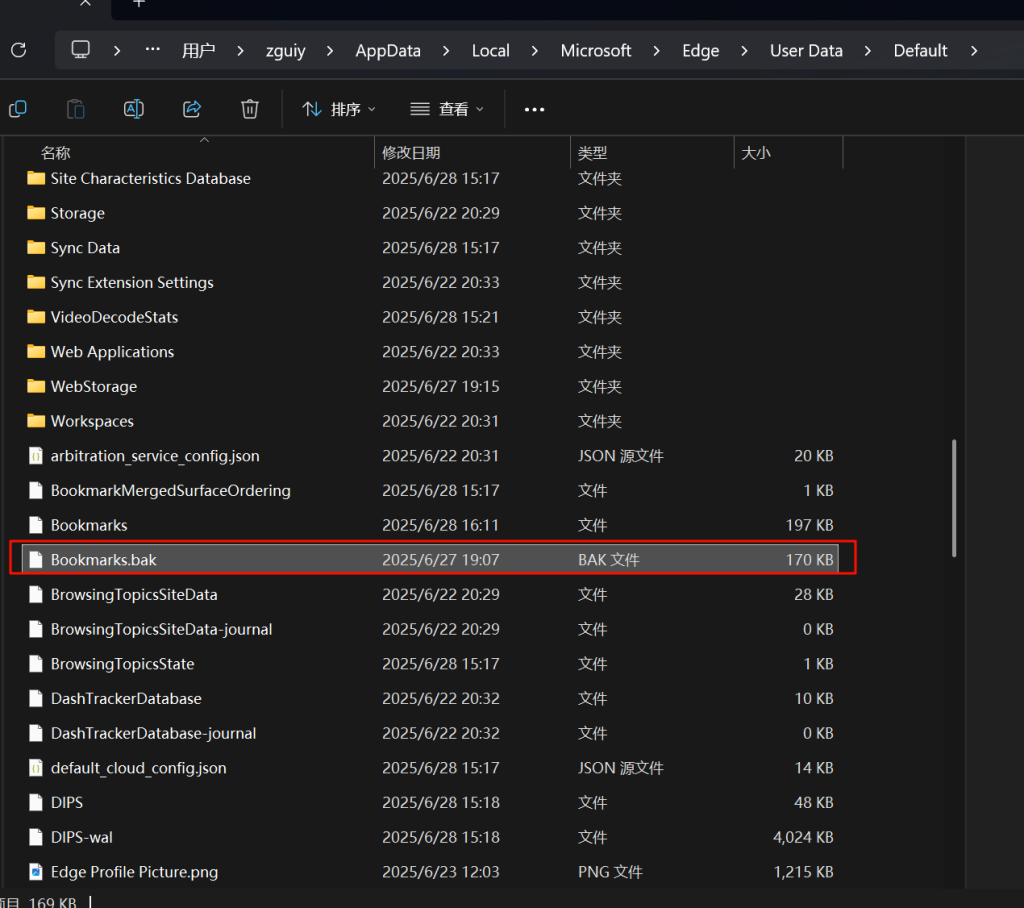This screenshot has width=1024, height=908.
Task: Click the 4,024 KB size of DIPS-wal
Action: [803, 837]
